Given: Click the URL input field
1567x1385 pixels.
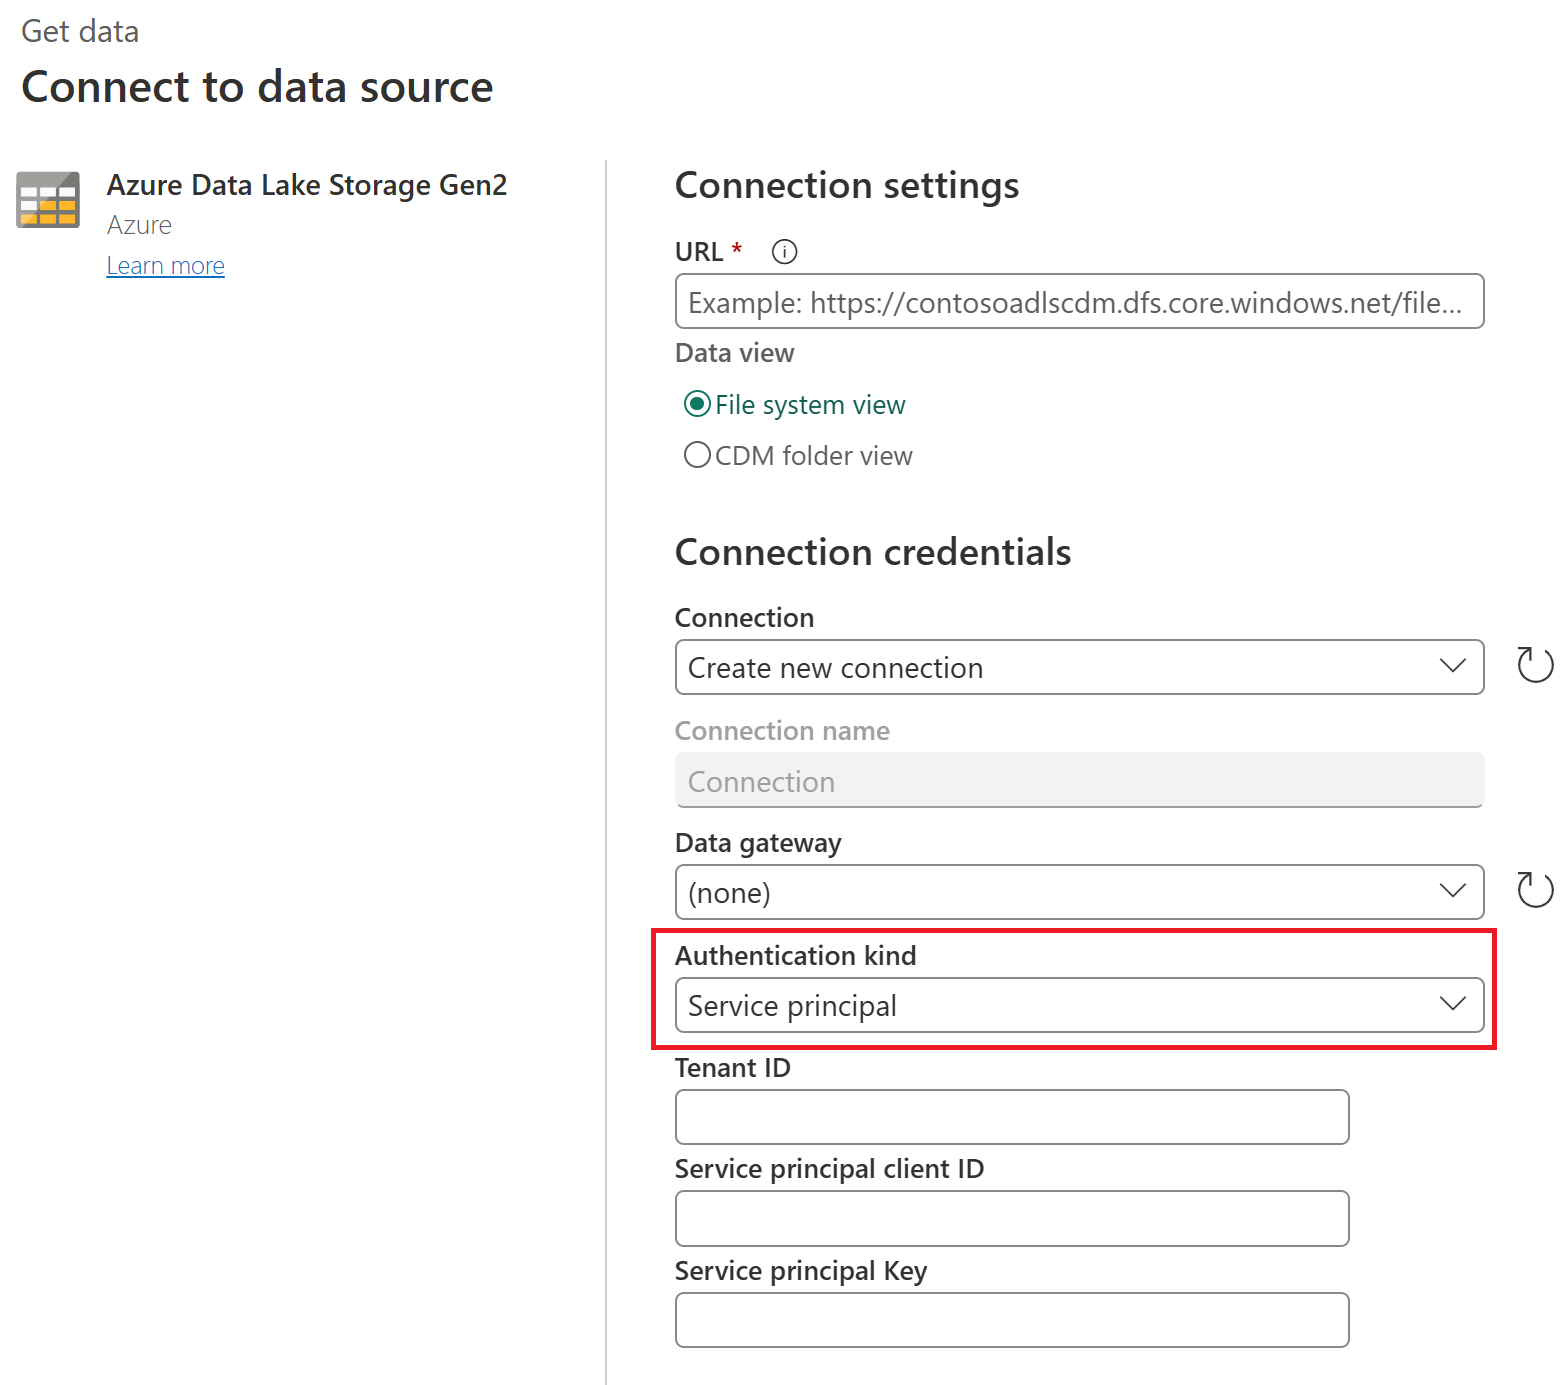Looking at the screenshot, I should click(1078, 302).
